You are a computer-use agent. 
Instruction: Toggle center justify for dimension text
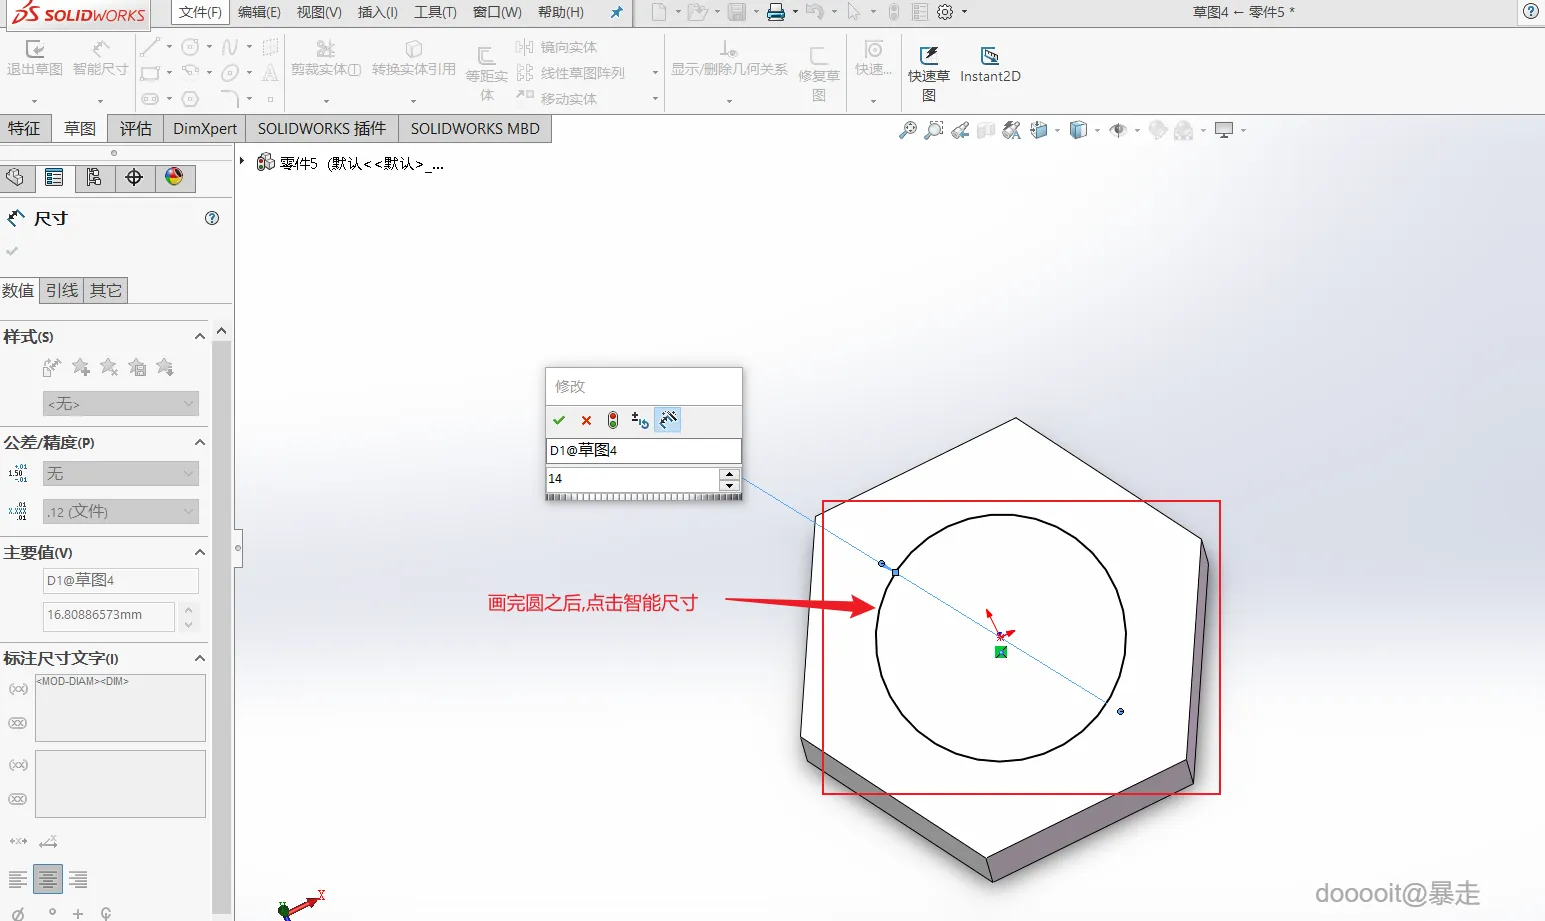pos(48,879)
